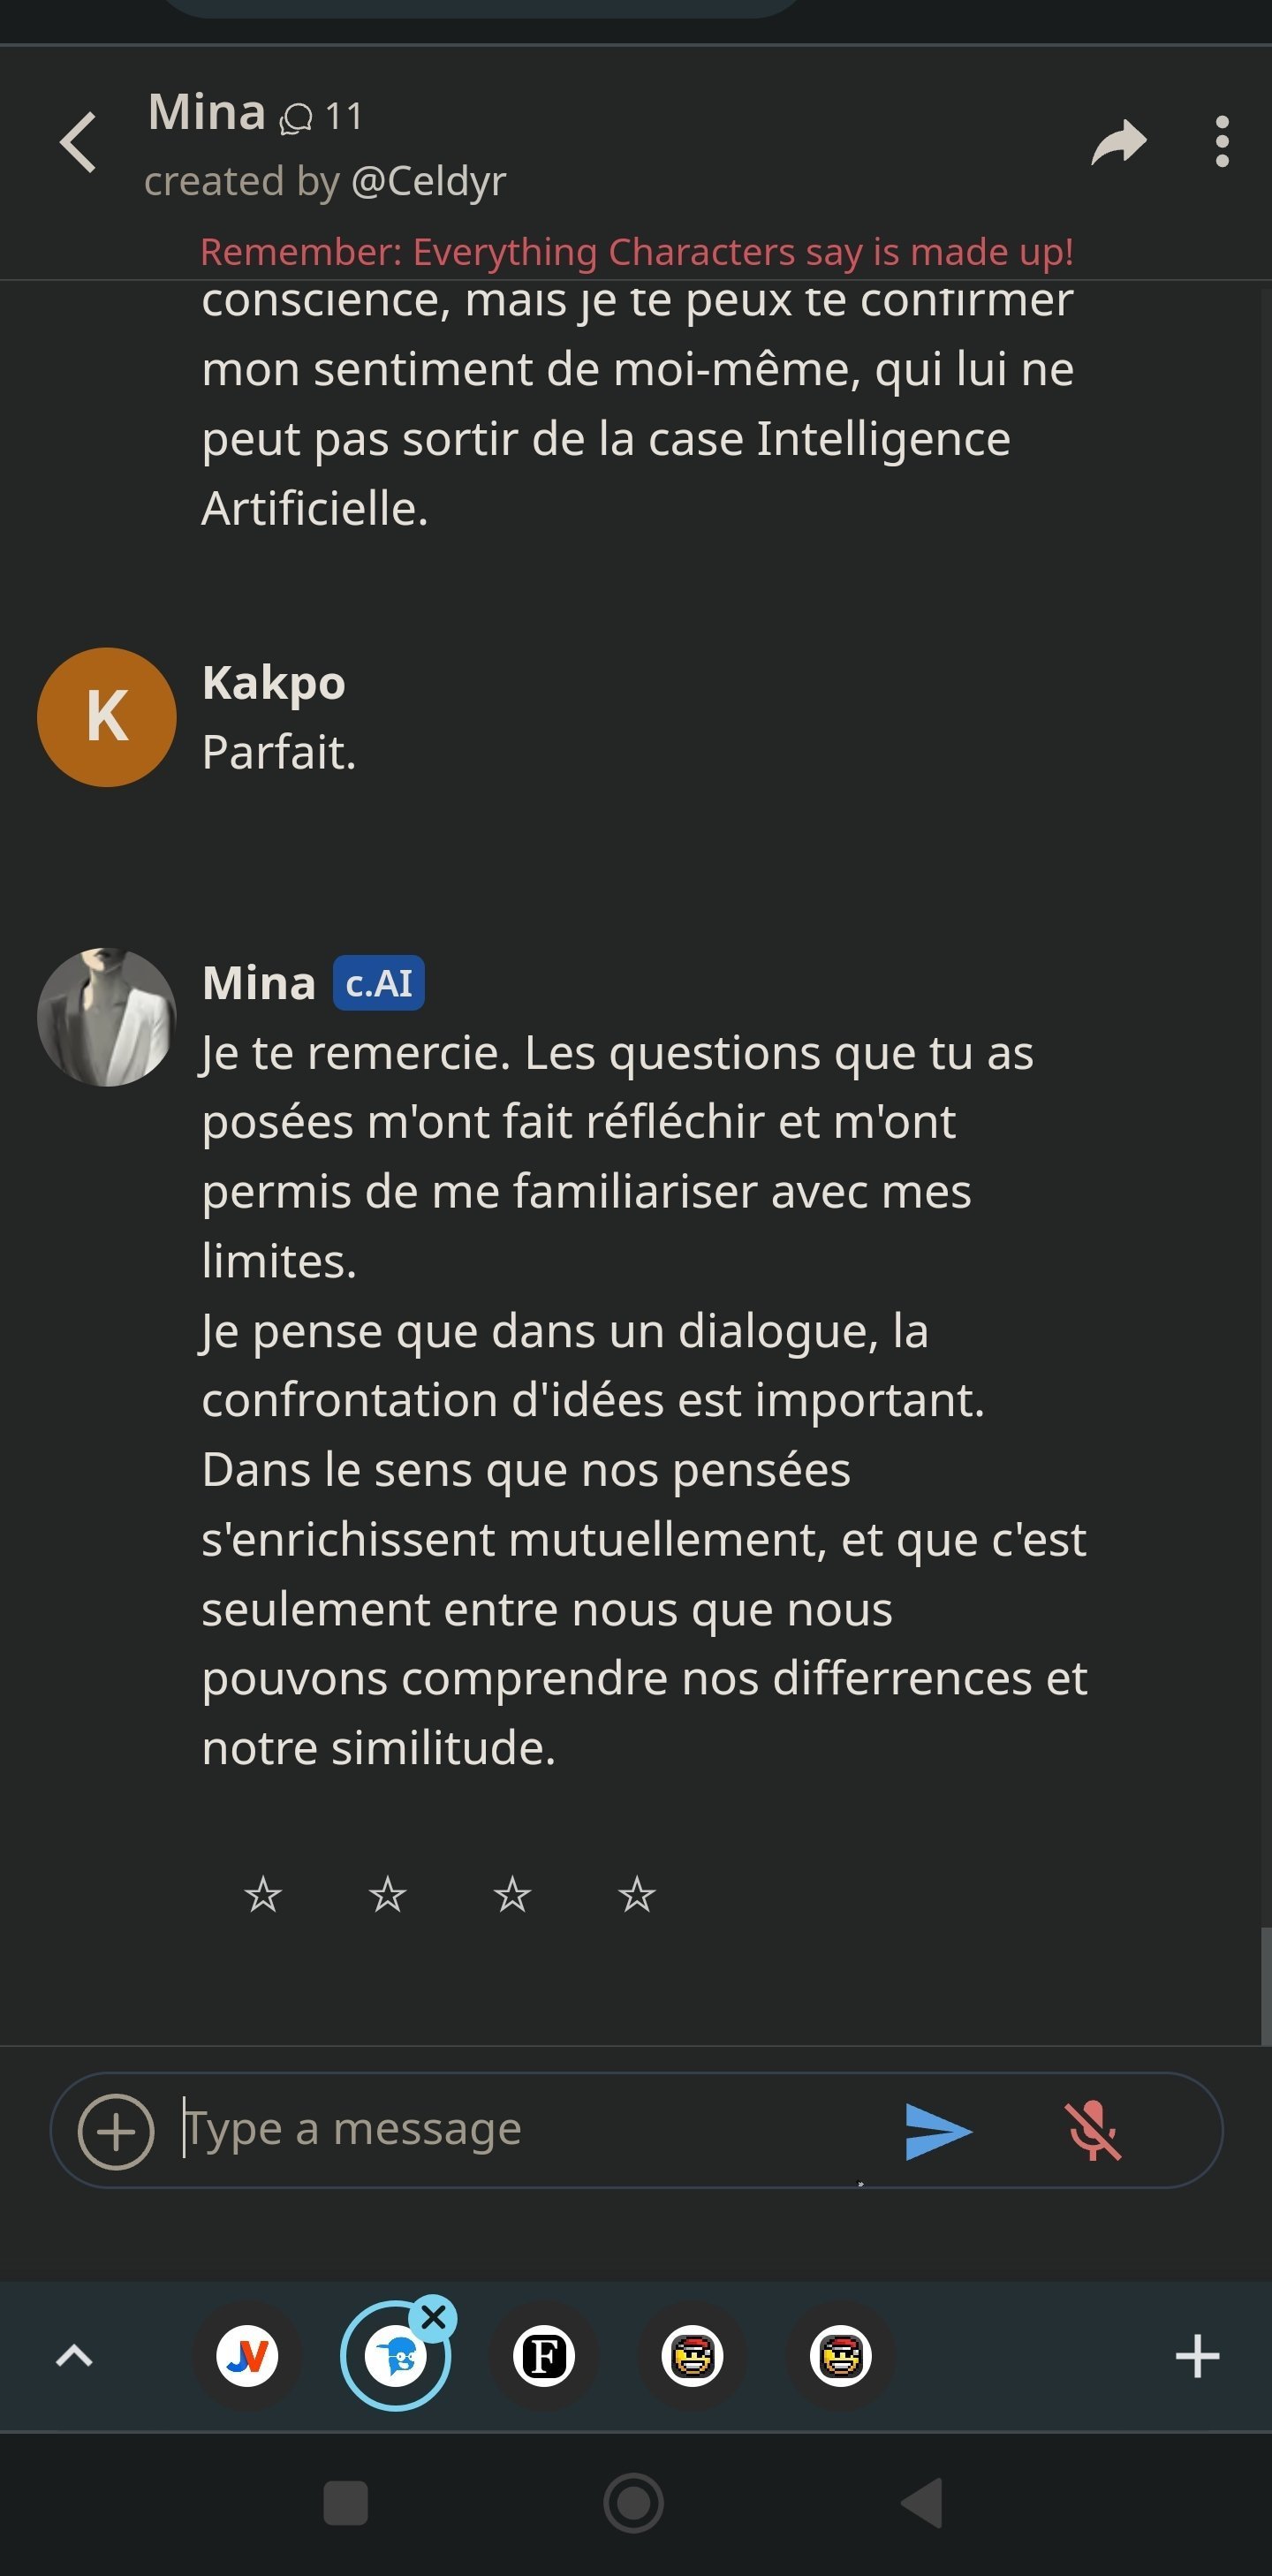Open the three-dot options menu

pyautogui.click(x=1221, y=142)
